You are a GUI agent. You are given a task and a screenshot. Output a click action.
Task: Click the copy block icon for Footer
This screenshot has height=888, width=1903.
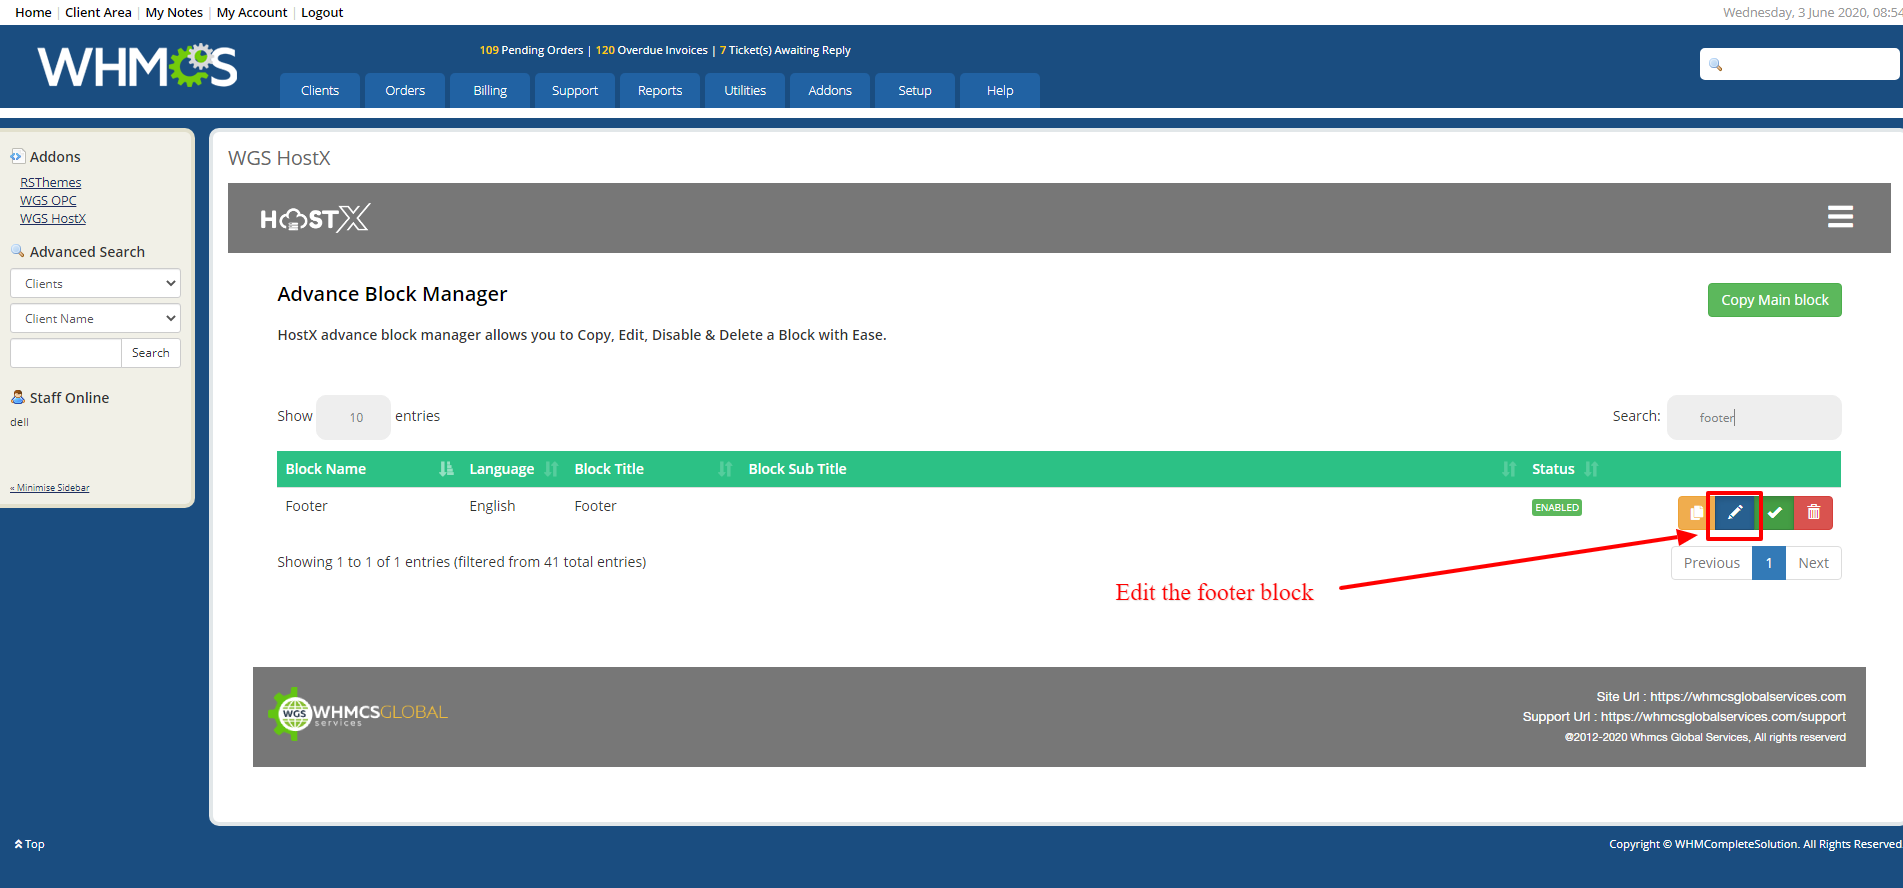(1694, 513)
